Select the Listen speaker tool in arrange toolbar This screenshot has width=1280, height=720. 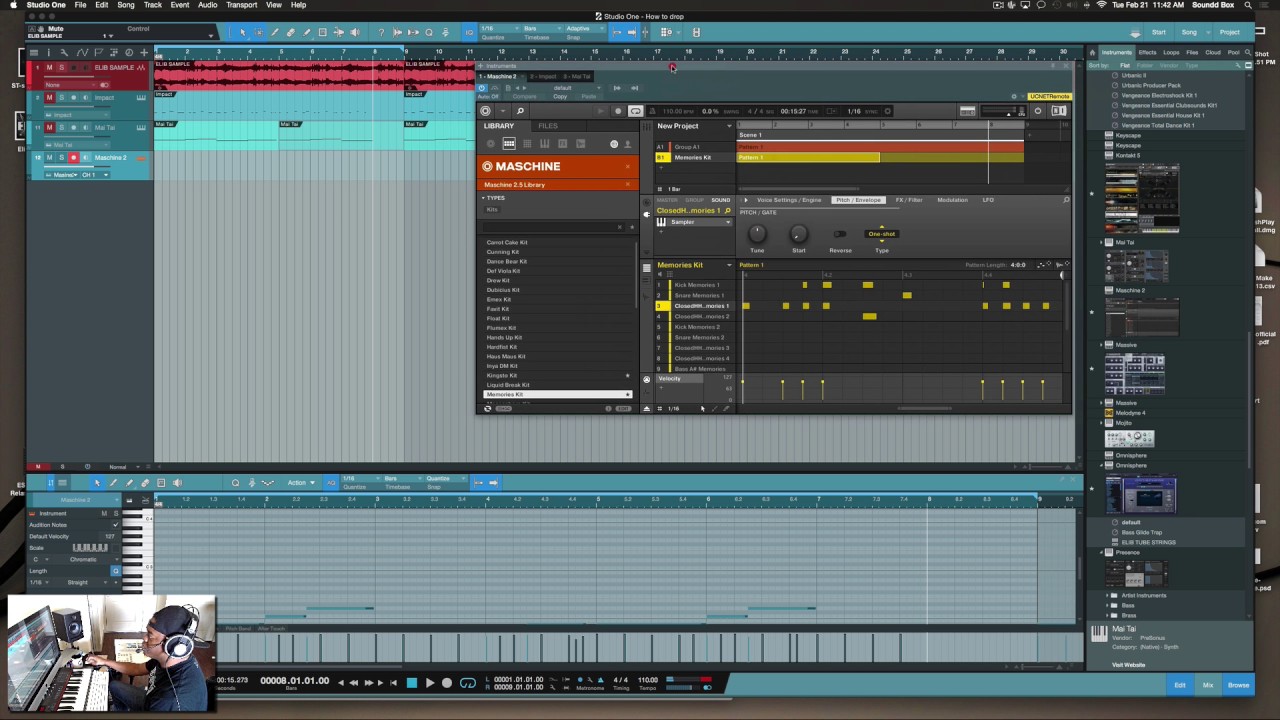[355, 32]
